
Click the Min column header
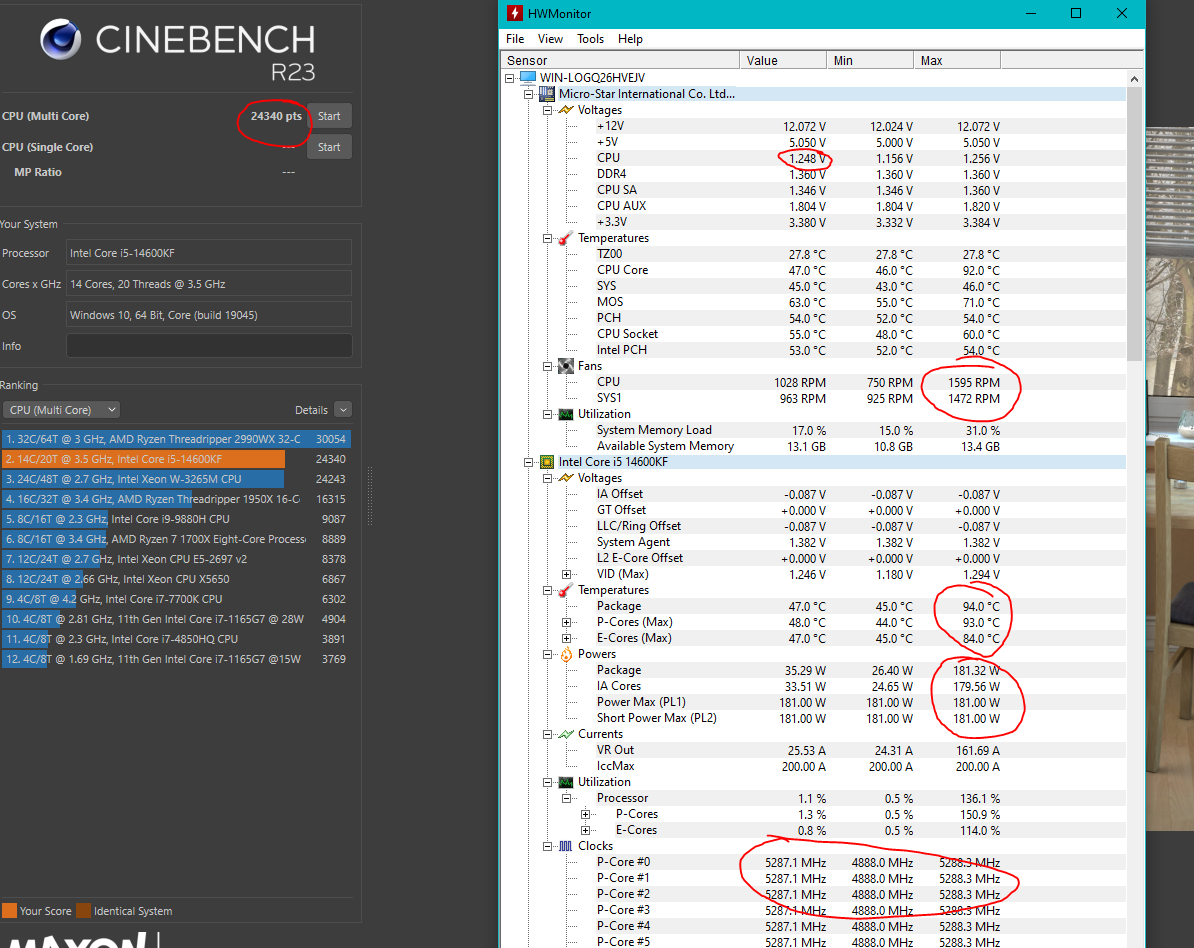870,60
